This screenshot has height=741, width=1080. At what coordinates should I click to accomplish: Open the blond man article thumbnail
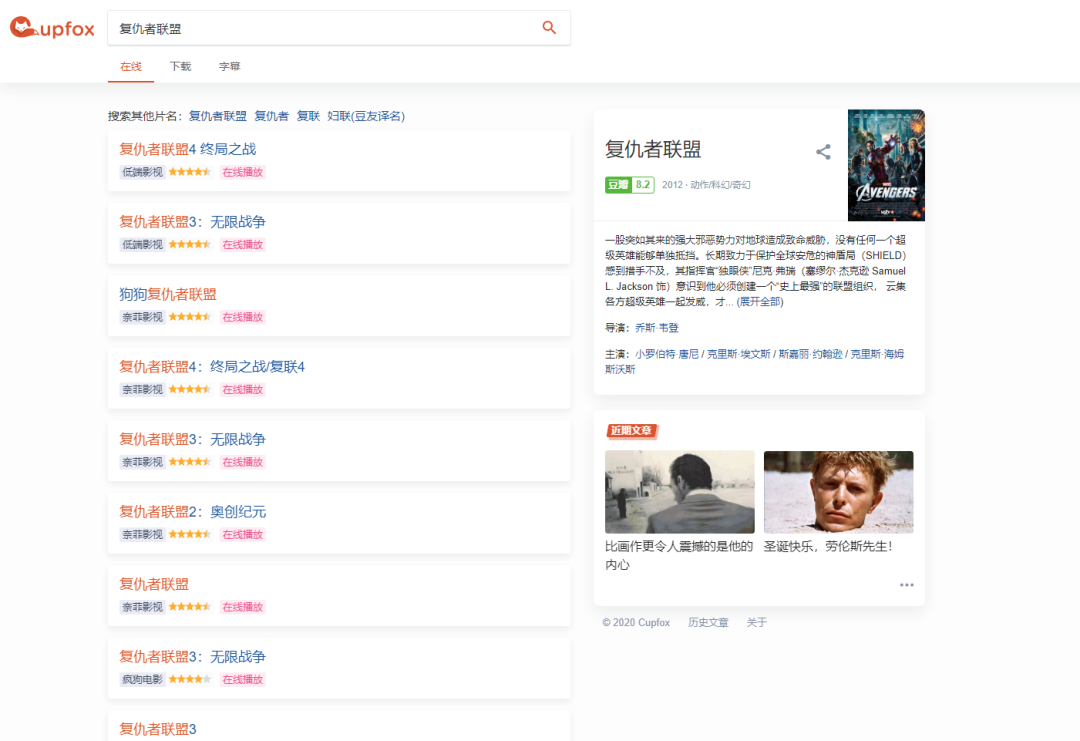point(838,492)
